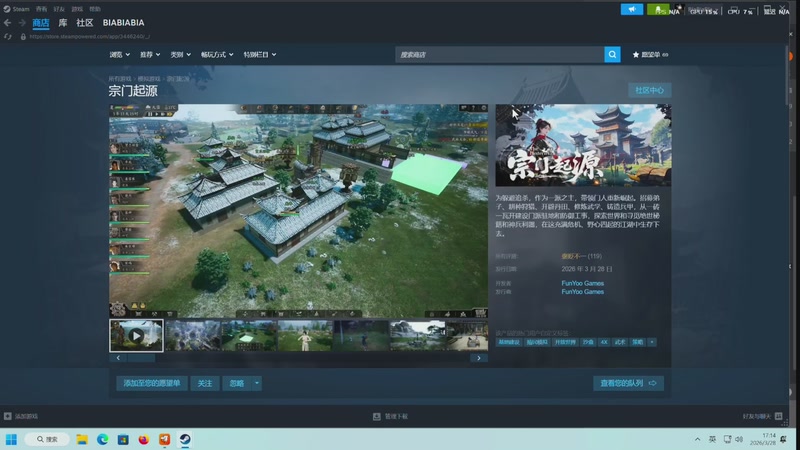Viewport: 800px width, 450px height.
Task: Expand the 推荐 store dropdown
Action: click(150, 55)
